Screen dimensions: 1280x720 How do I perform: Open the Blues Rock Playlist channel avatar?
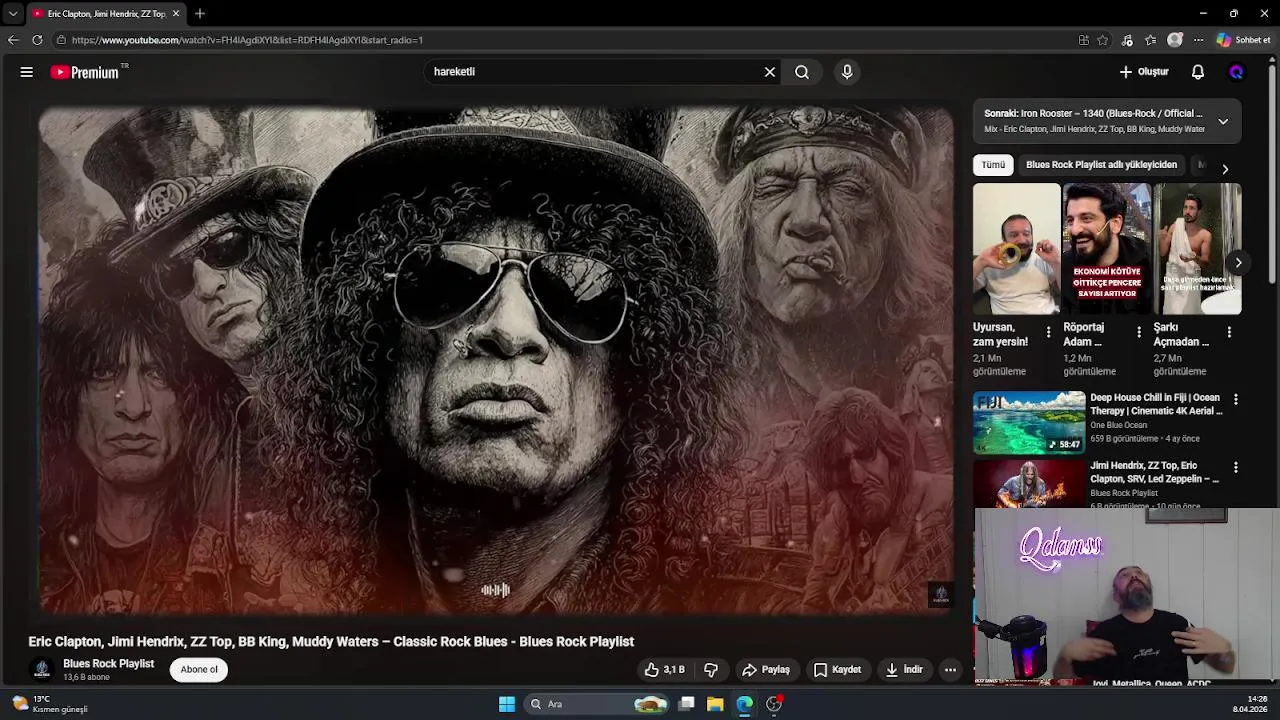pos(41,670)
